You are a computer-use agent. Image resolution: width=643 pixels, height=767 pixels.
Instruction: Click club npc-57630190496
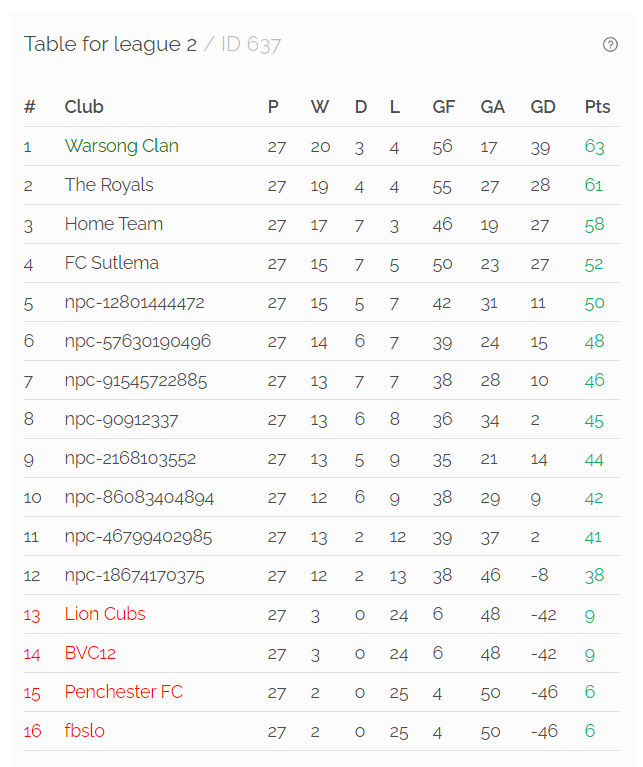tap(138, 341)
